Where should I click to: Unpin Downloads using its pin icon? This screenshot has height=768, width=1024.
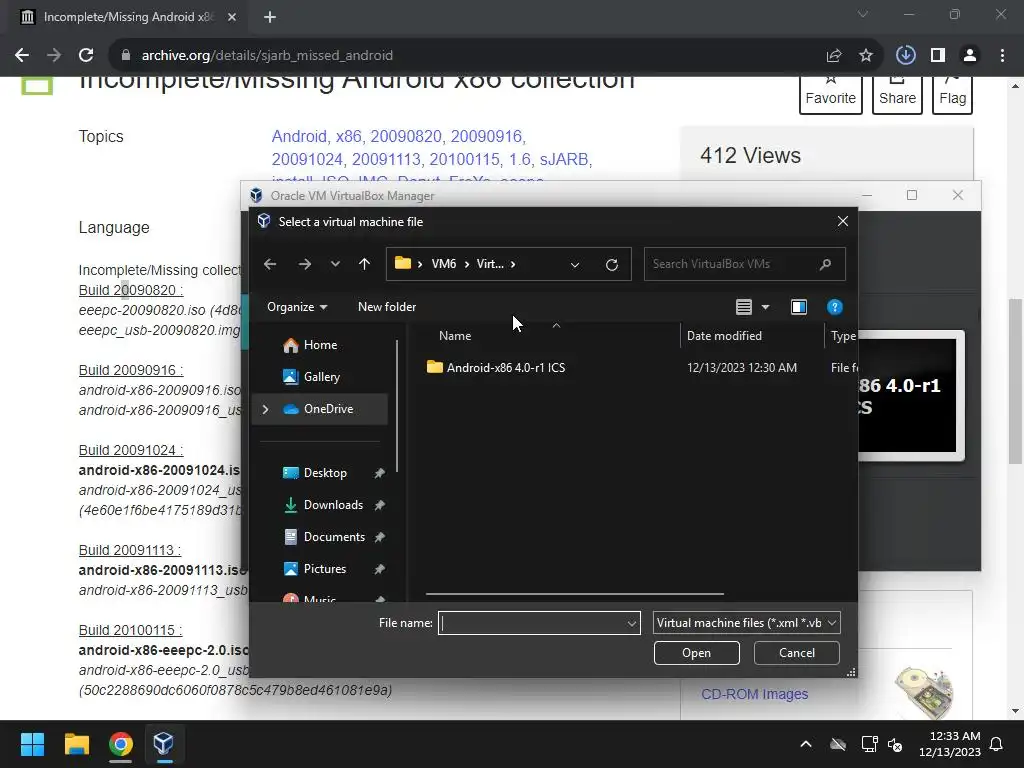pos(379,505)
